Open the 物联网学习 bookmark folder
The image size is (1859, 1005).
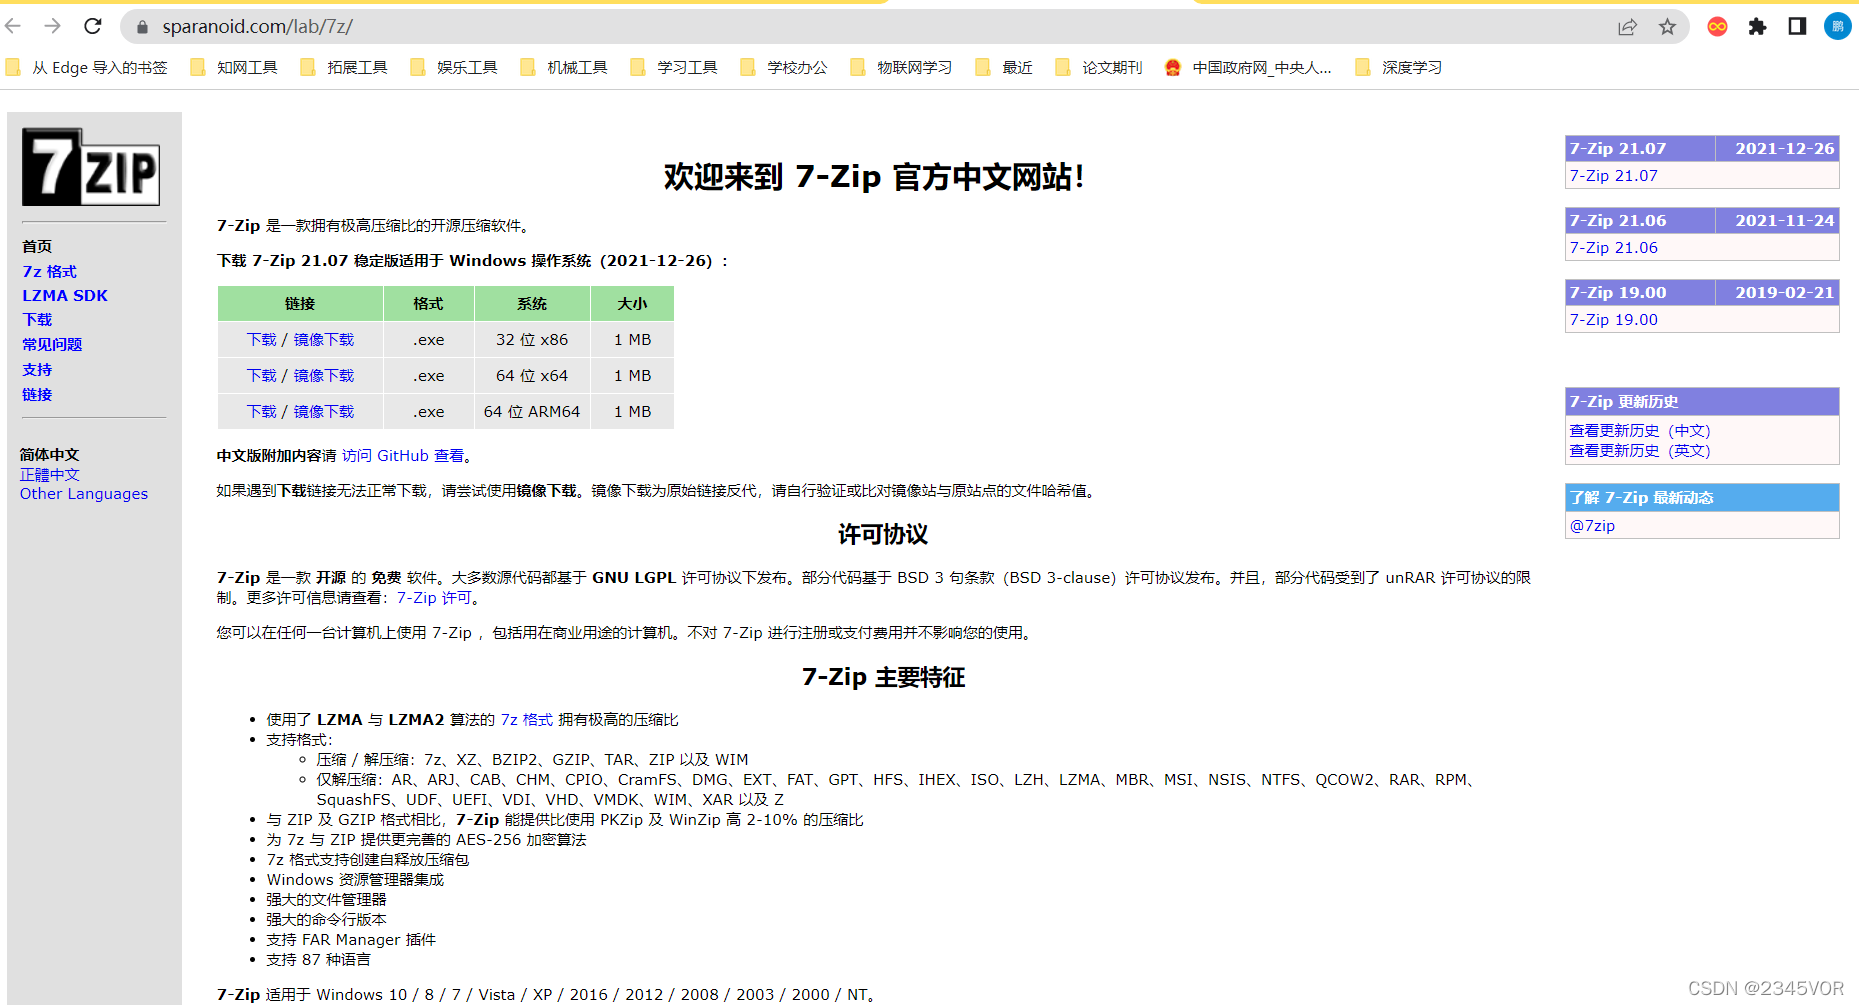pos(902,67)
